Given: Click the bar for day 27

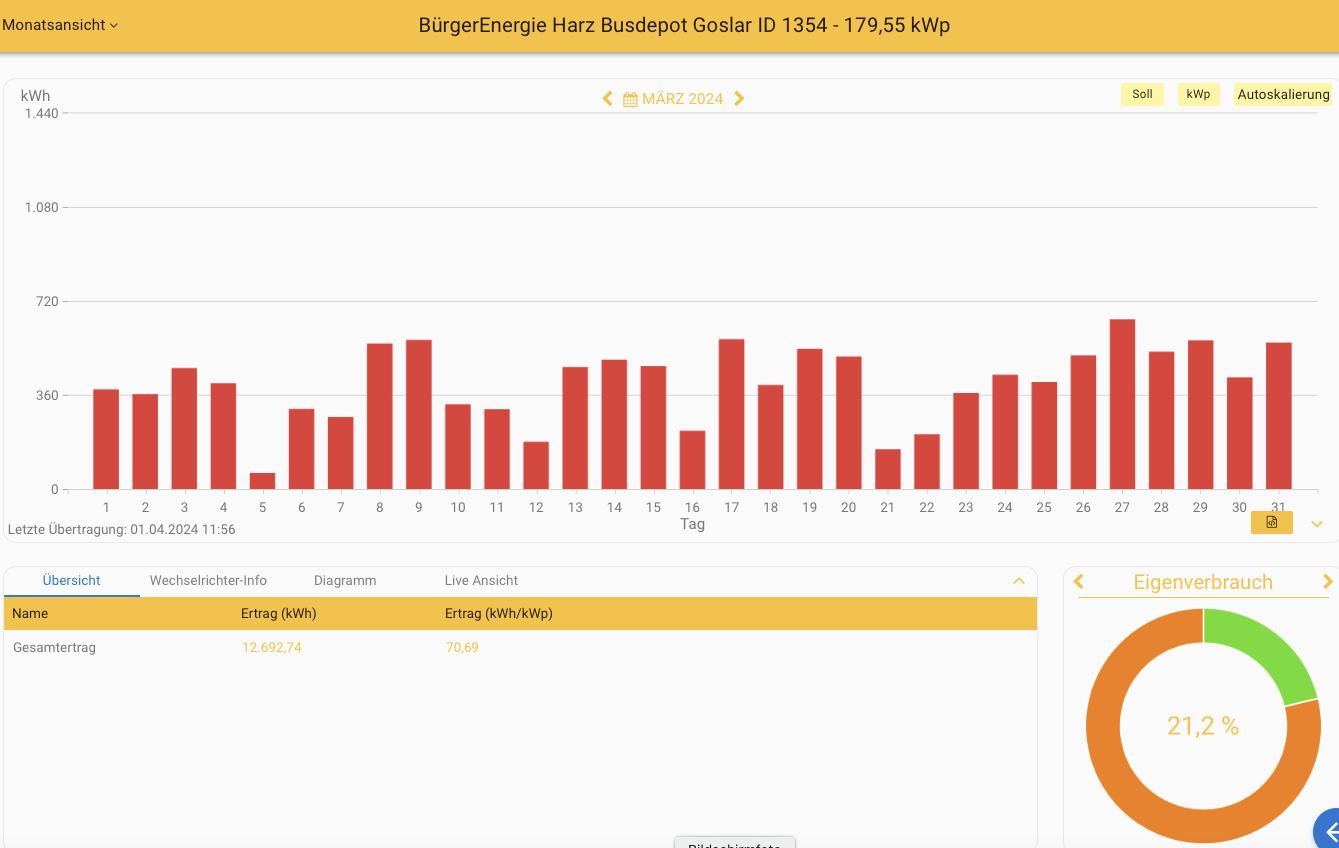Looking at the screenshot, I should click(x=1122, y=404).
